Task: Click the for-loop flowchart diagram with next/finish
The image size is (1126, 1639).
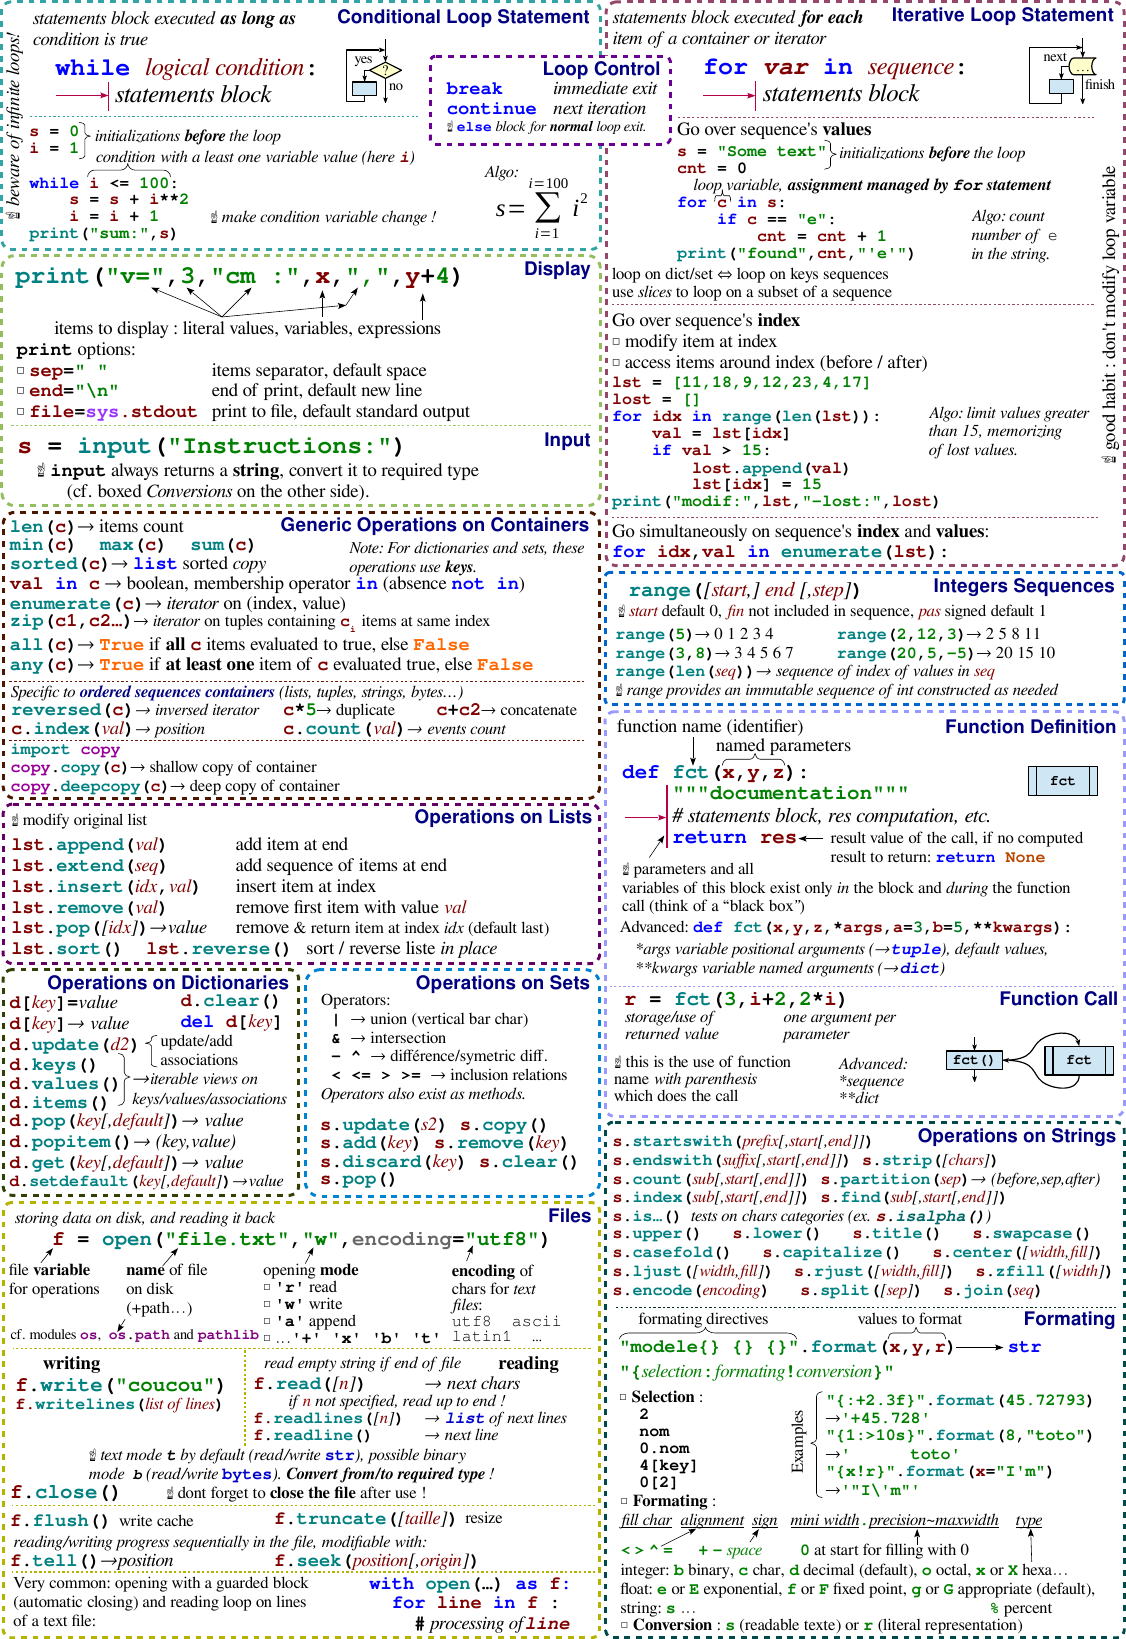Action: click(1072, 74)
